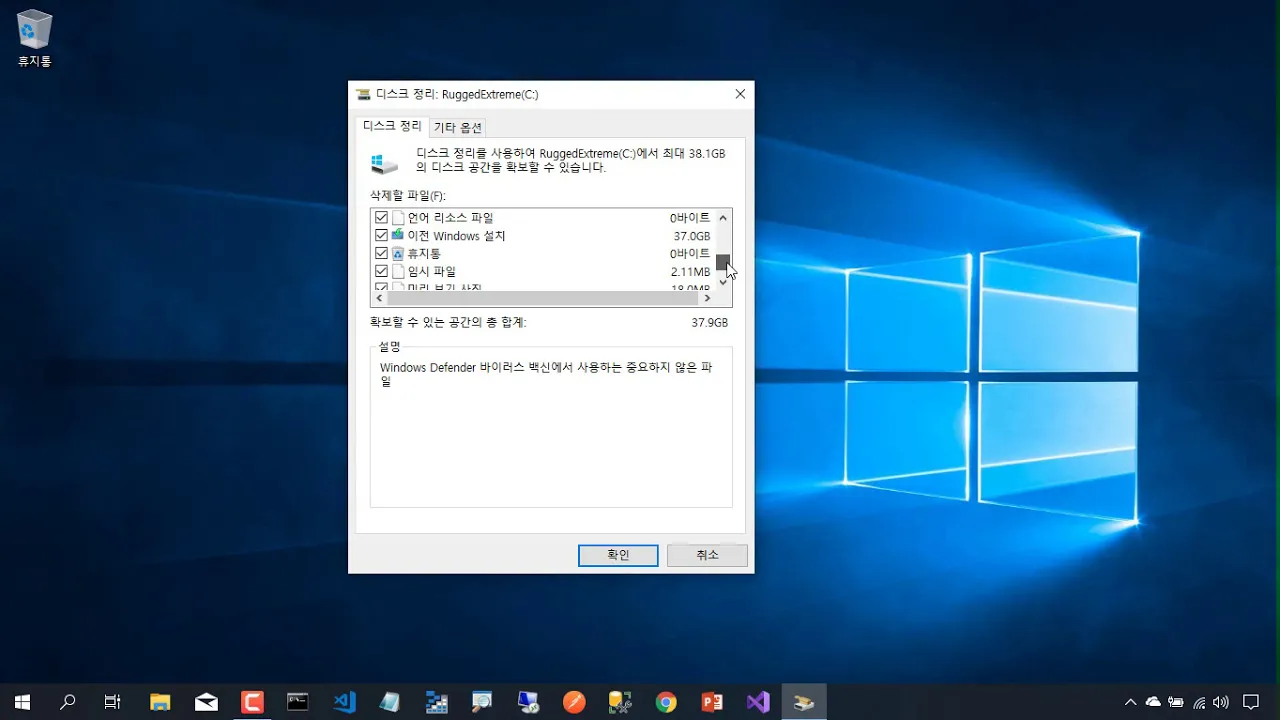This screenshot has width=1280, height=720.
Task: Open the yellow database tool on taskbar
Action: click(x=620, y=702)
